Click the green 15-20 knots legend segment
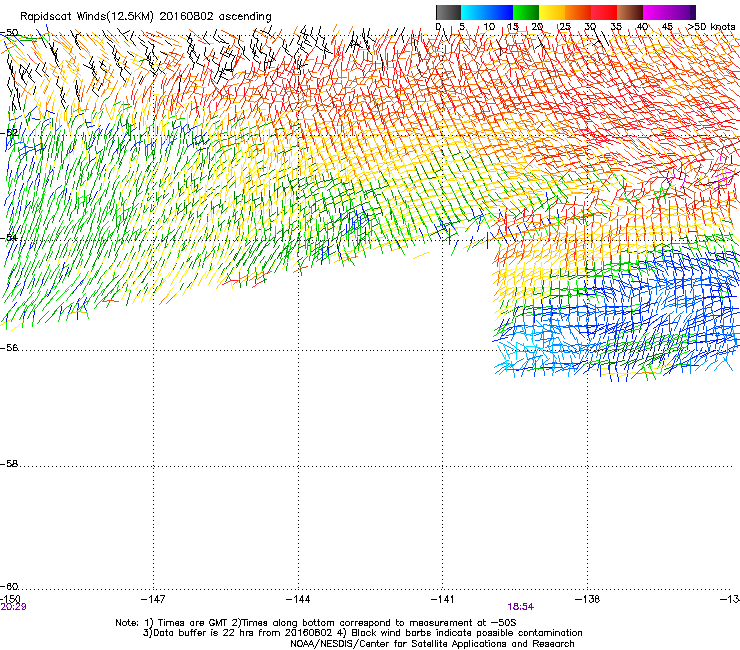 click(x=526, y=12)
